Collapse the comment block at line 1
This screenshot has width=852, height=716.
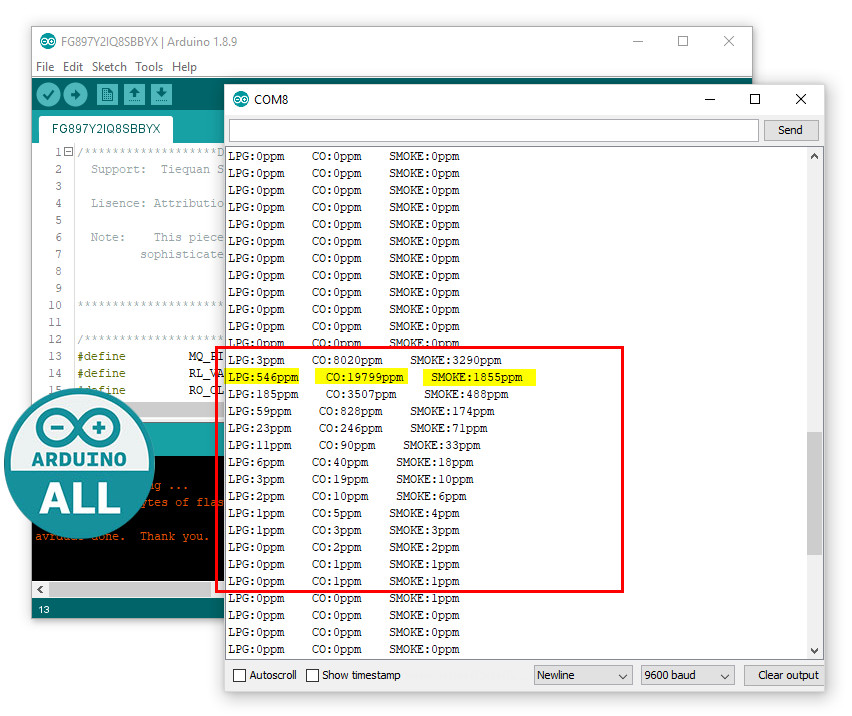[x=68, y=152]
